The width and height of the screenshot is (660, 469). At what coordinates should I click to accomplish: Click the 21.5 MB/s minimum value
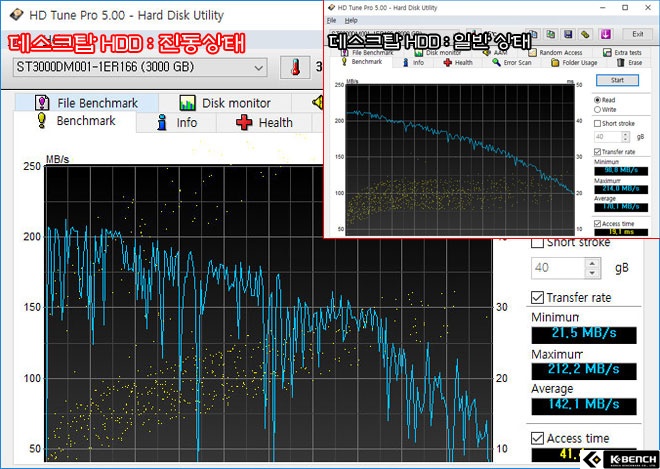click(584, 334)
